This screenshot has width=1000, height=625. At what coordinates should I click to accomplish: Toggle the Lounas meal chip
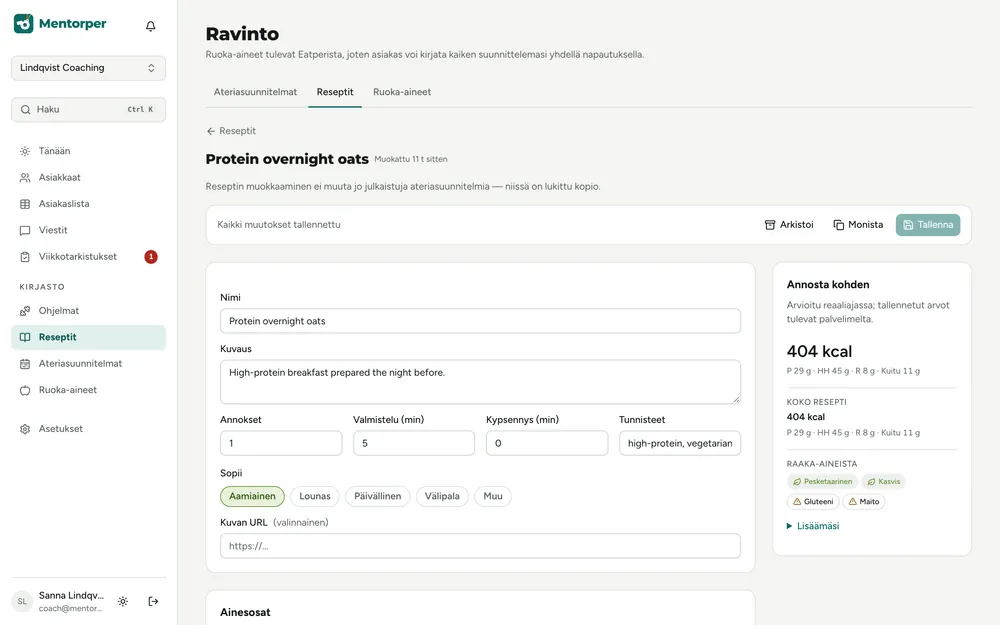coord(315,496)
